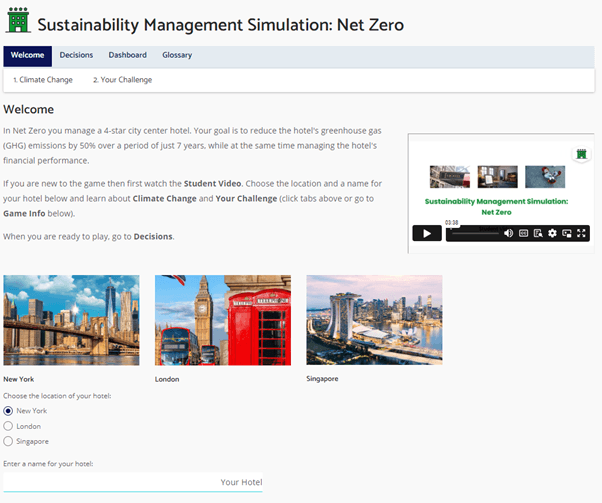
Task: Click the hotel name input field
Action: (x=133, y=483)
